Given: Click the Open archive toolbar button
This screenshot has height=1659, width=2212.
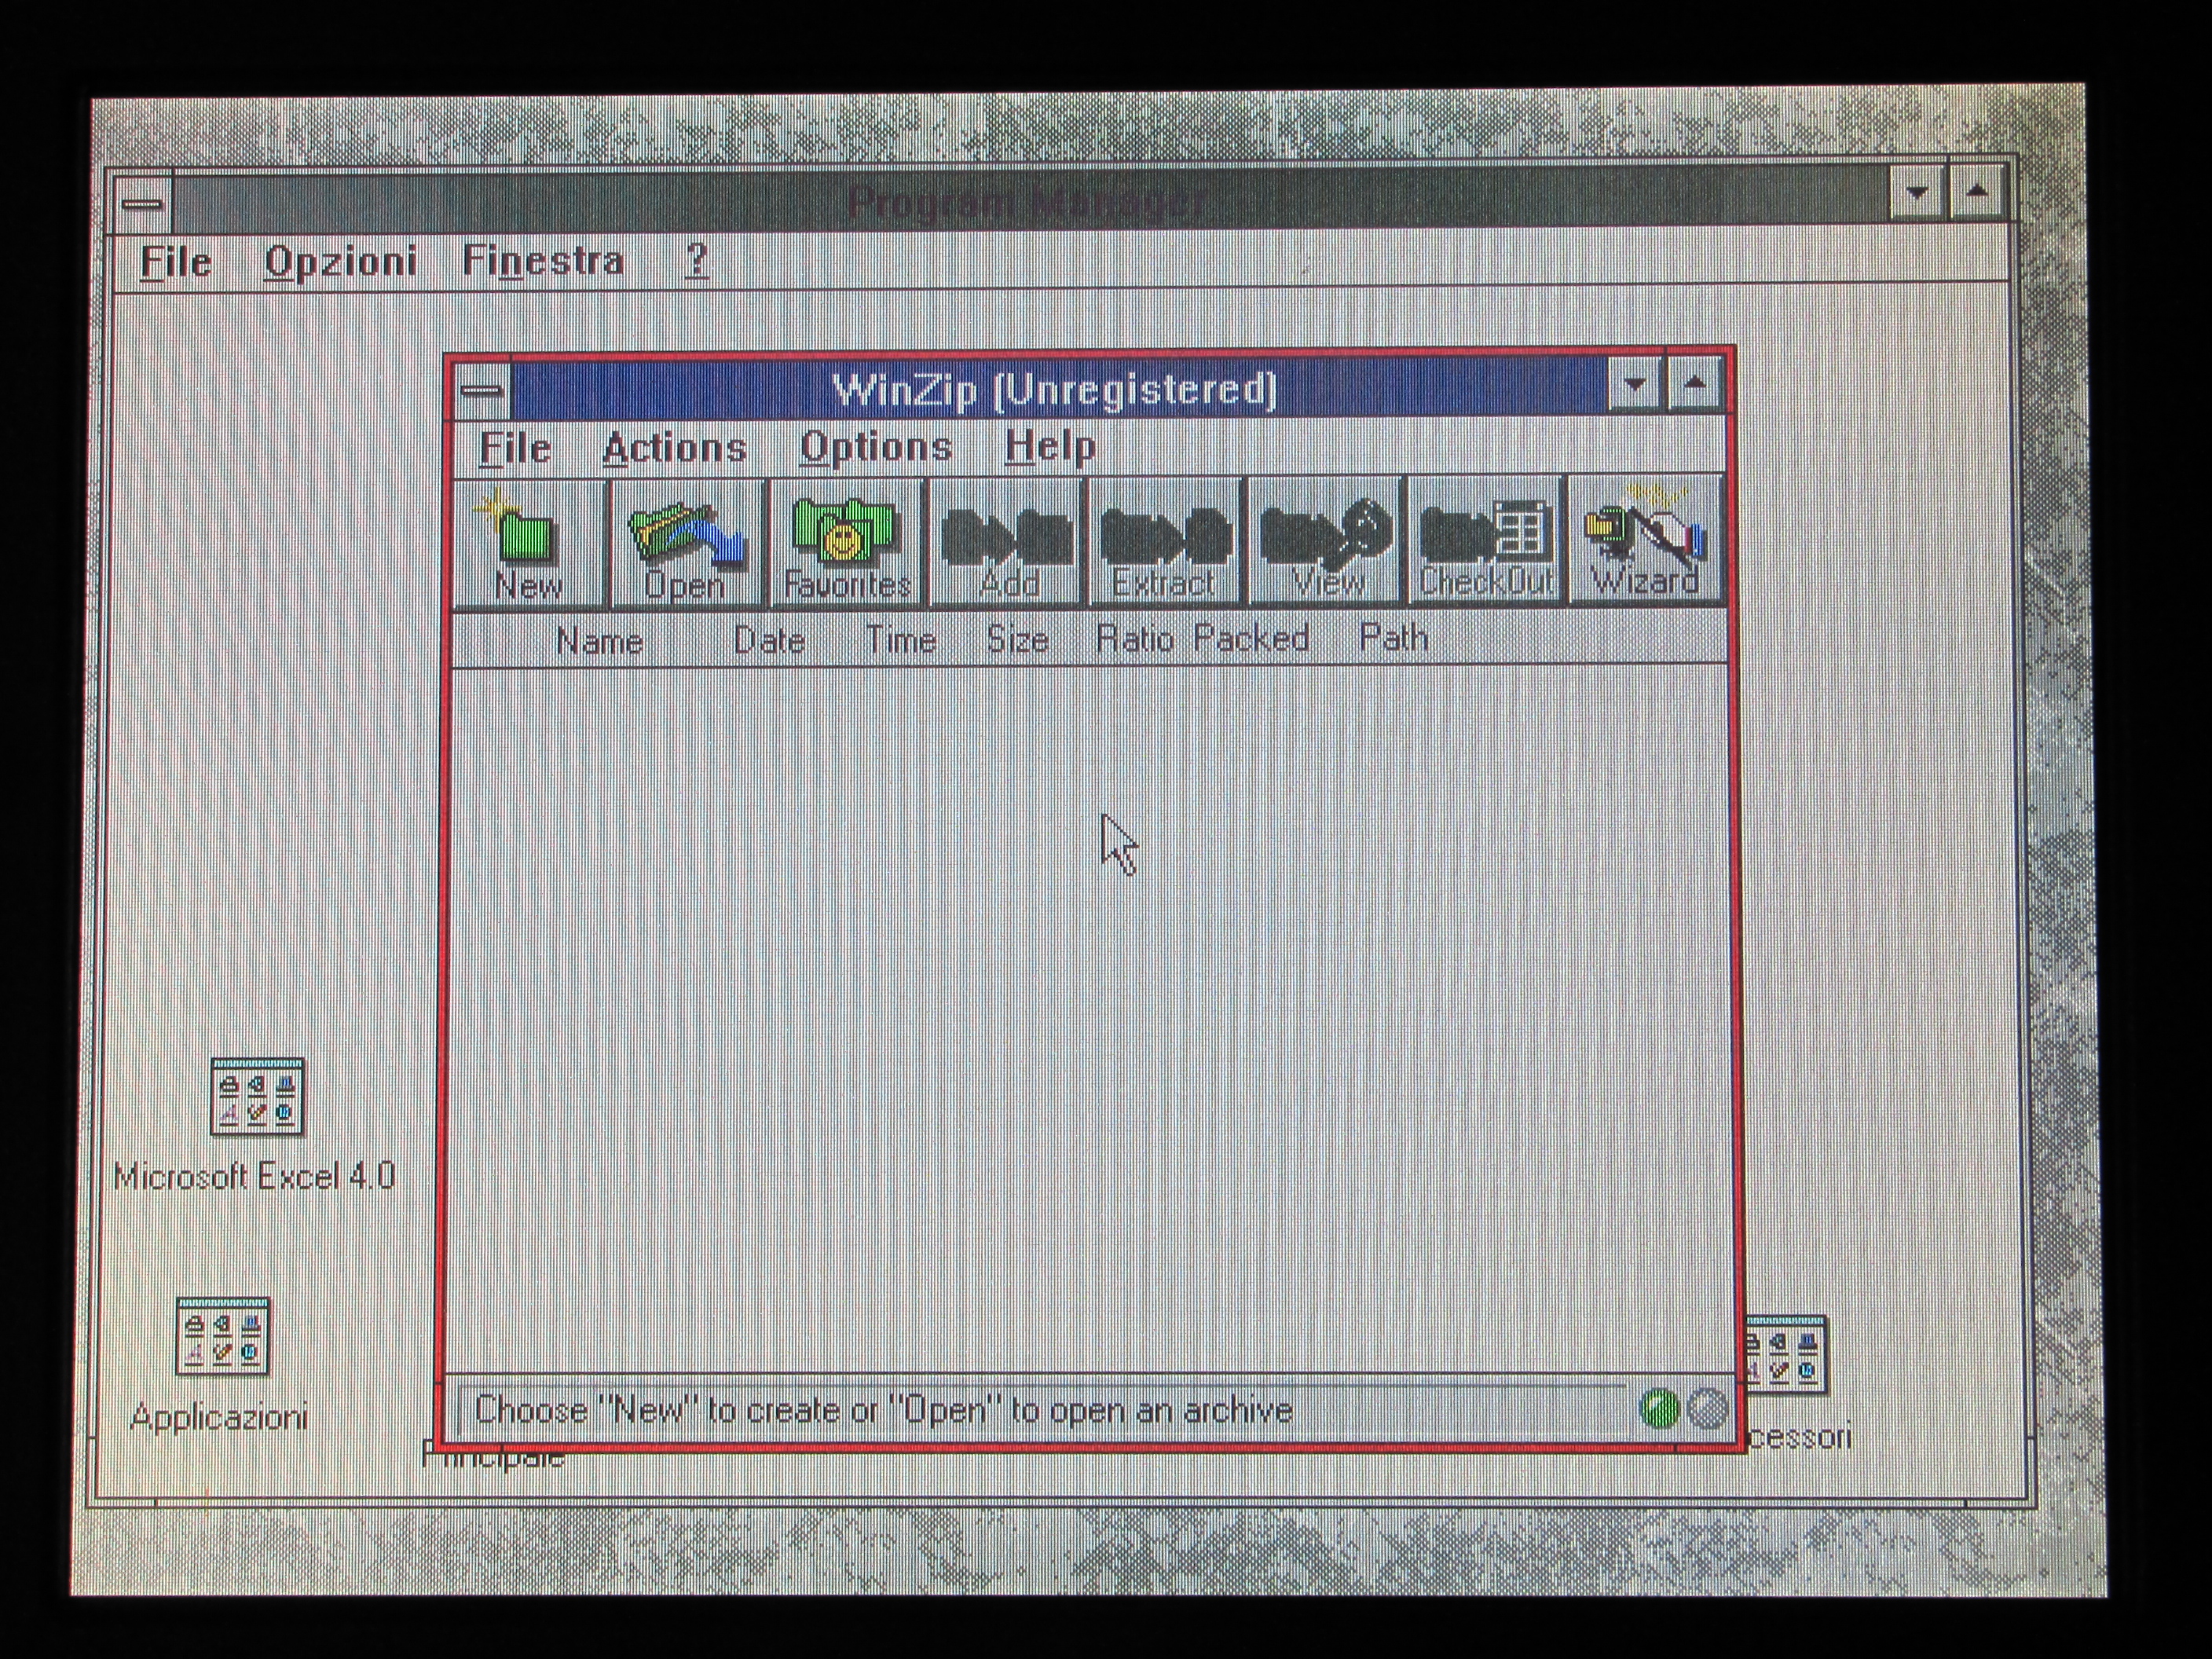Looking at the screenshot, I should pos(689,543).
